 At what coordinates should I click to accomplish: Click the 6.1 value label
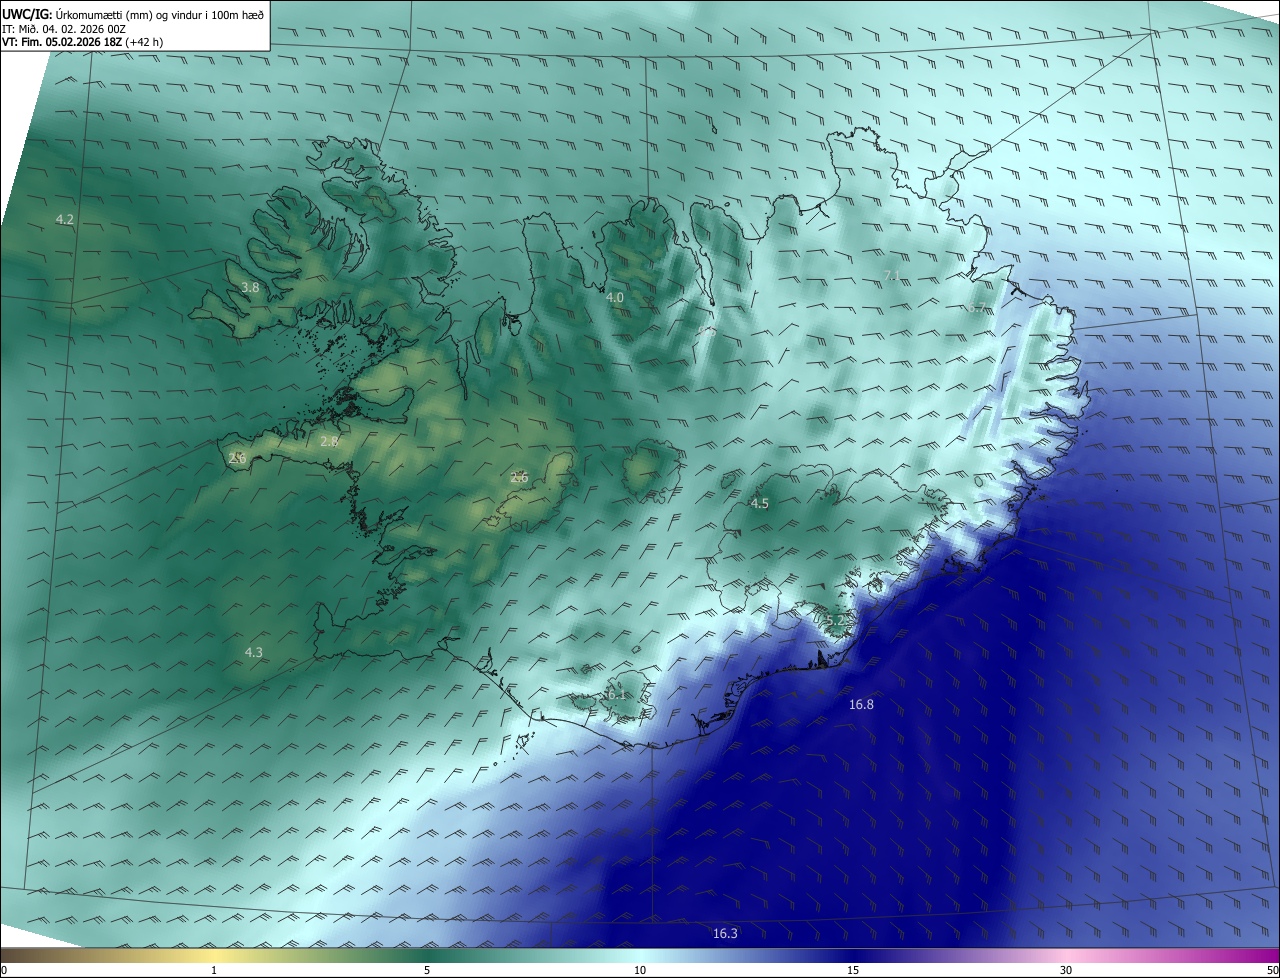point(615,695)
